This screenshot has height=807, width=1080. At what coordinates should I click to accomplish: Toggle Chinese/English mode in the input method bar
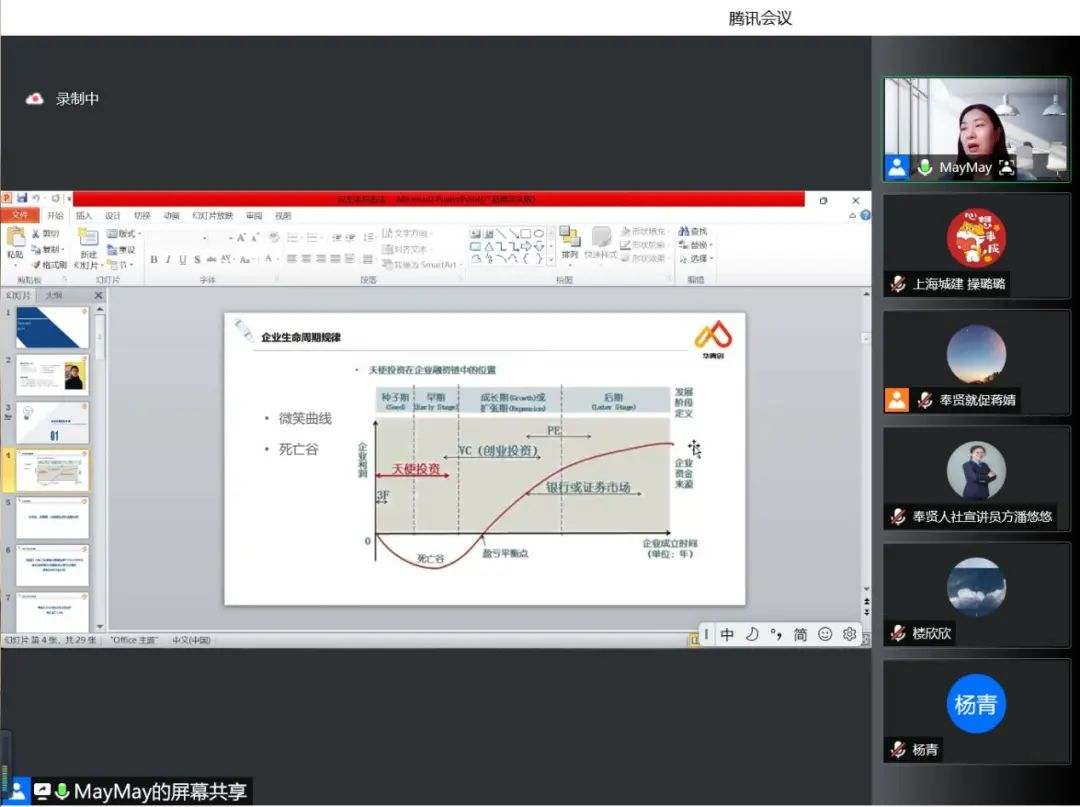tap(727, 633)
